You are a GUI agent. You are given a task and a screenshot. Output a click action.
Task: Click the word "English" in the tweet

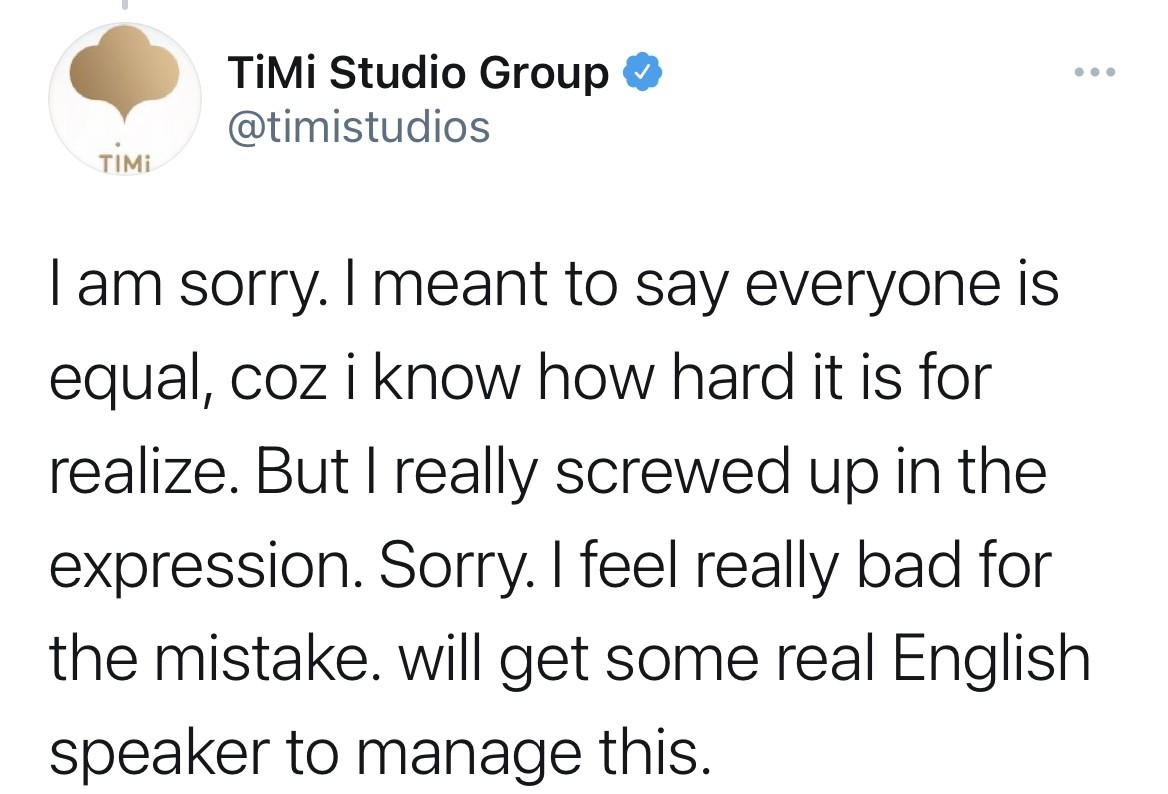pyautogui.click(x=989, y=660)
